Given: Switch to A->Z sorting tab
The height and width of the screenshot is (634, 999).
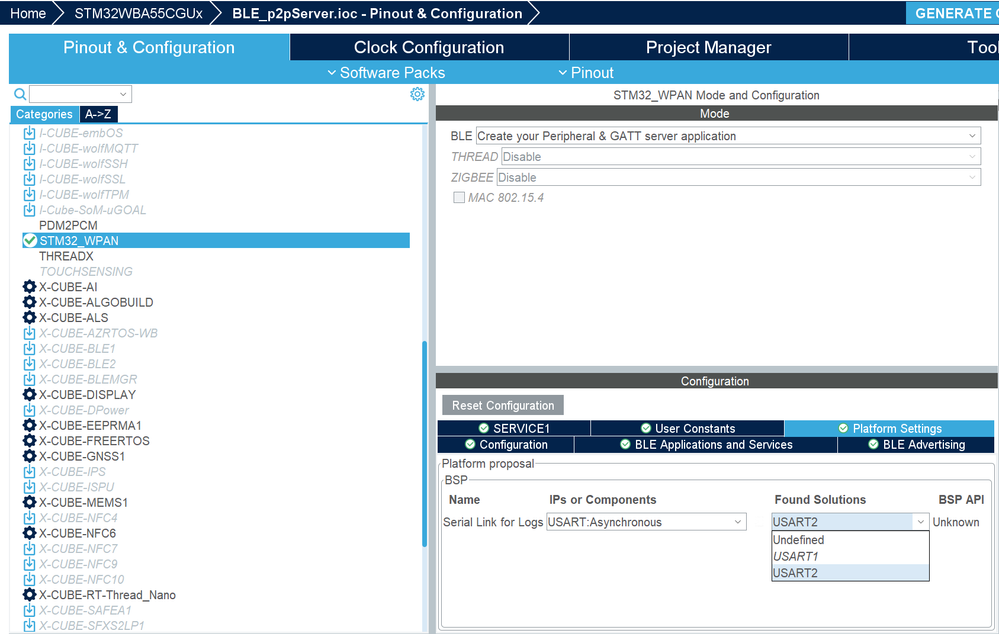Looking at the screenshot, I should coord(98,114).
